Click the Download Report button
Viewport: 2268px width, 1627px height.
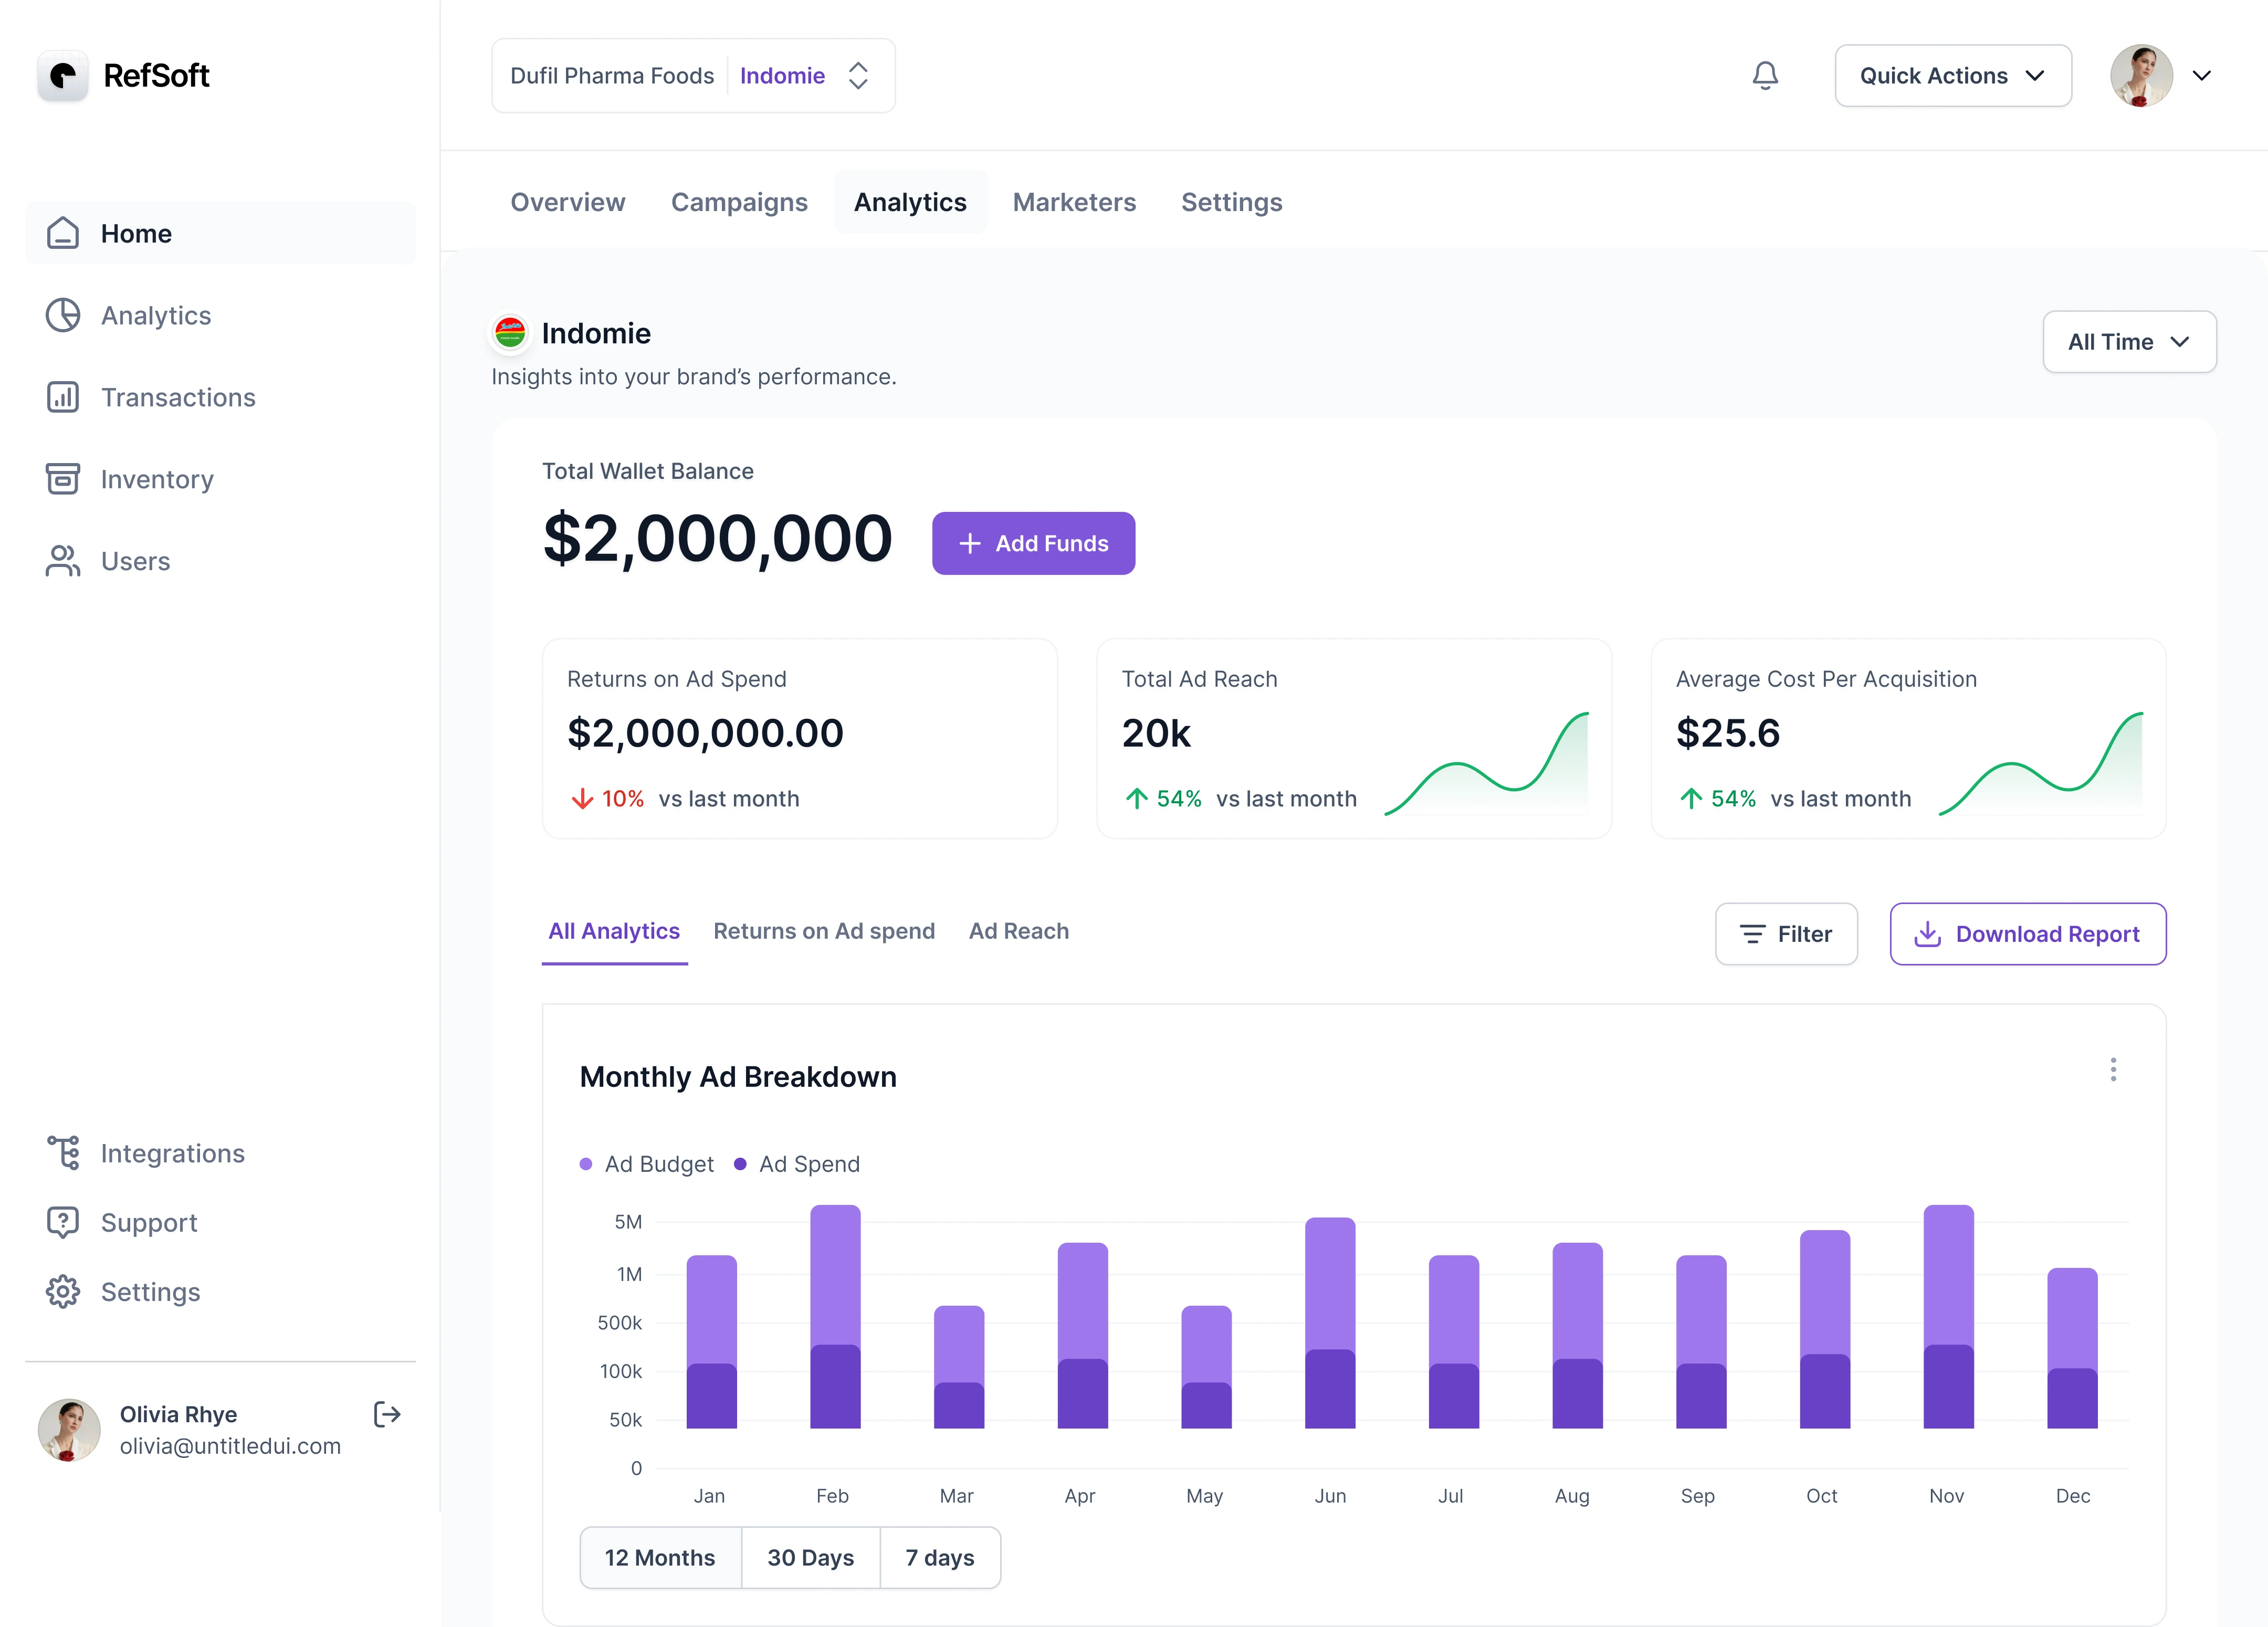[2027, 934]
